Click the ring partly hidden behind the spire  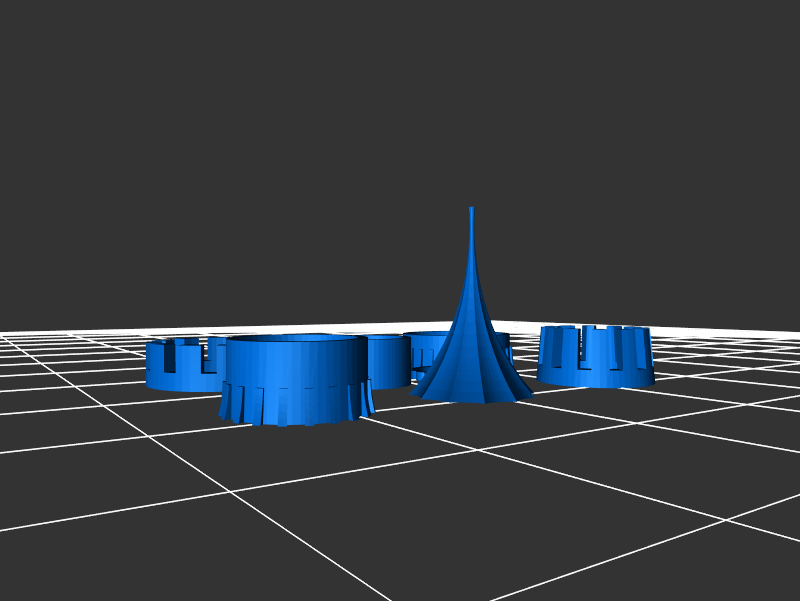point(430,350)
